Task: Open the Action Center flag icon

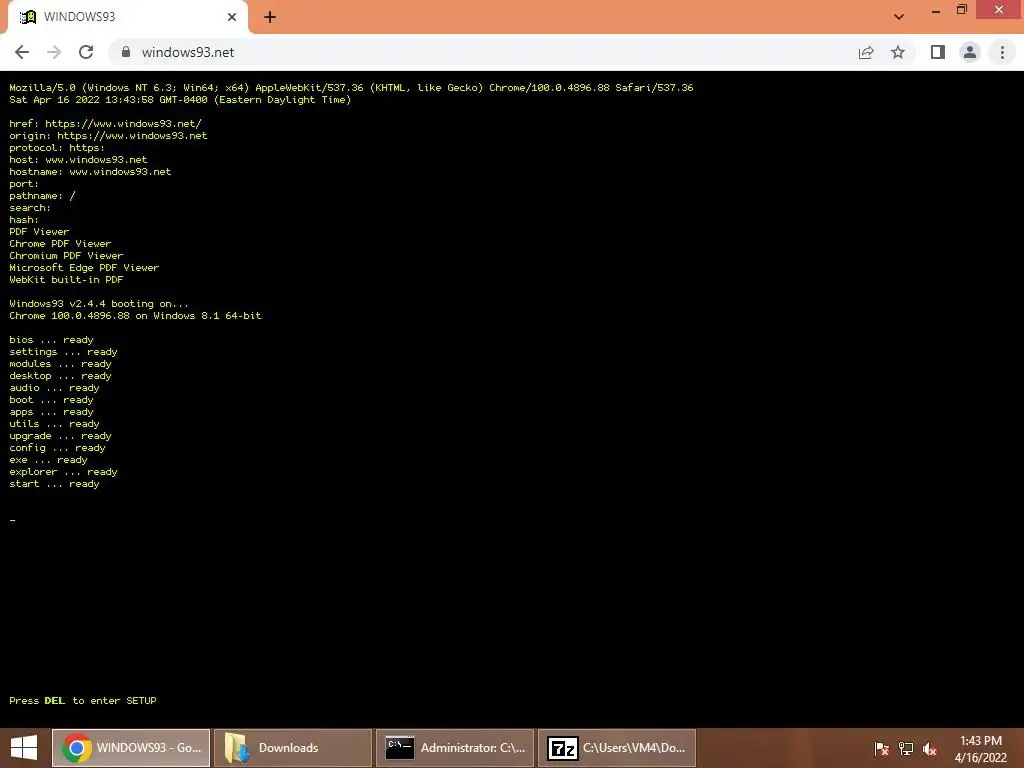Action: pos(881,748)
